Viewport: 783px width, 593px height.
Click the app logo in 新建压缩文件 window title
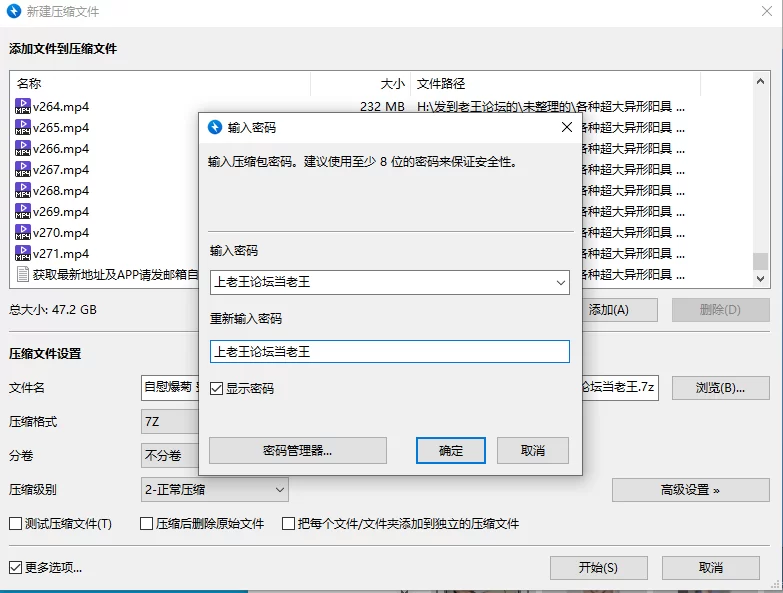tap(14, 11)
